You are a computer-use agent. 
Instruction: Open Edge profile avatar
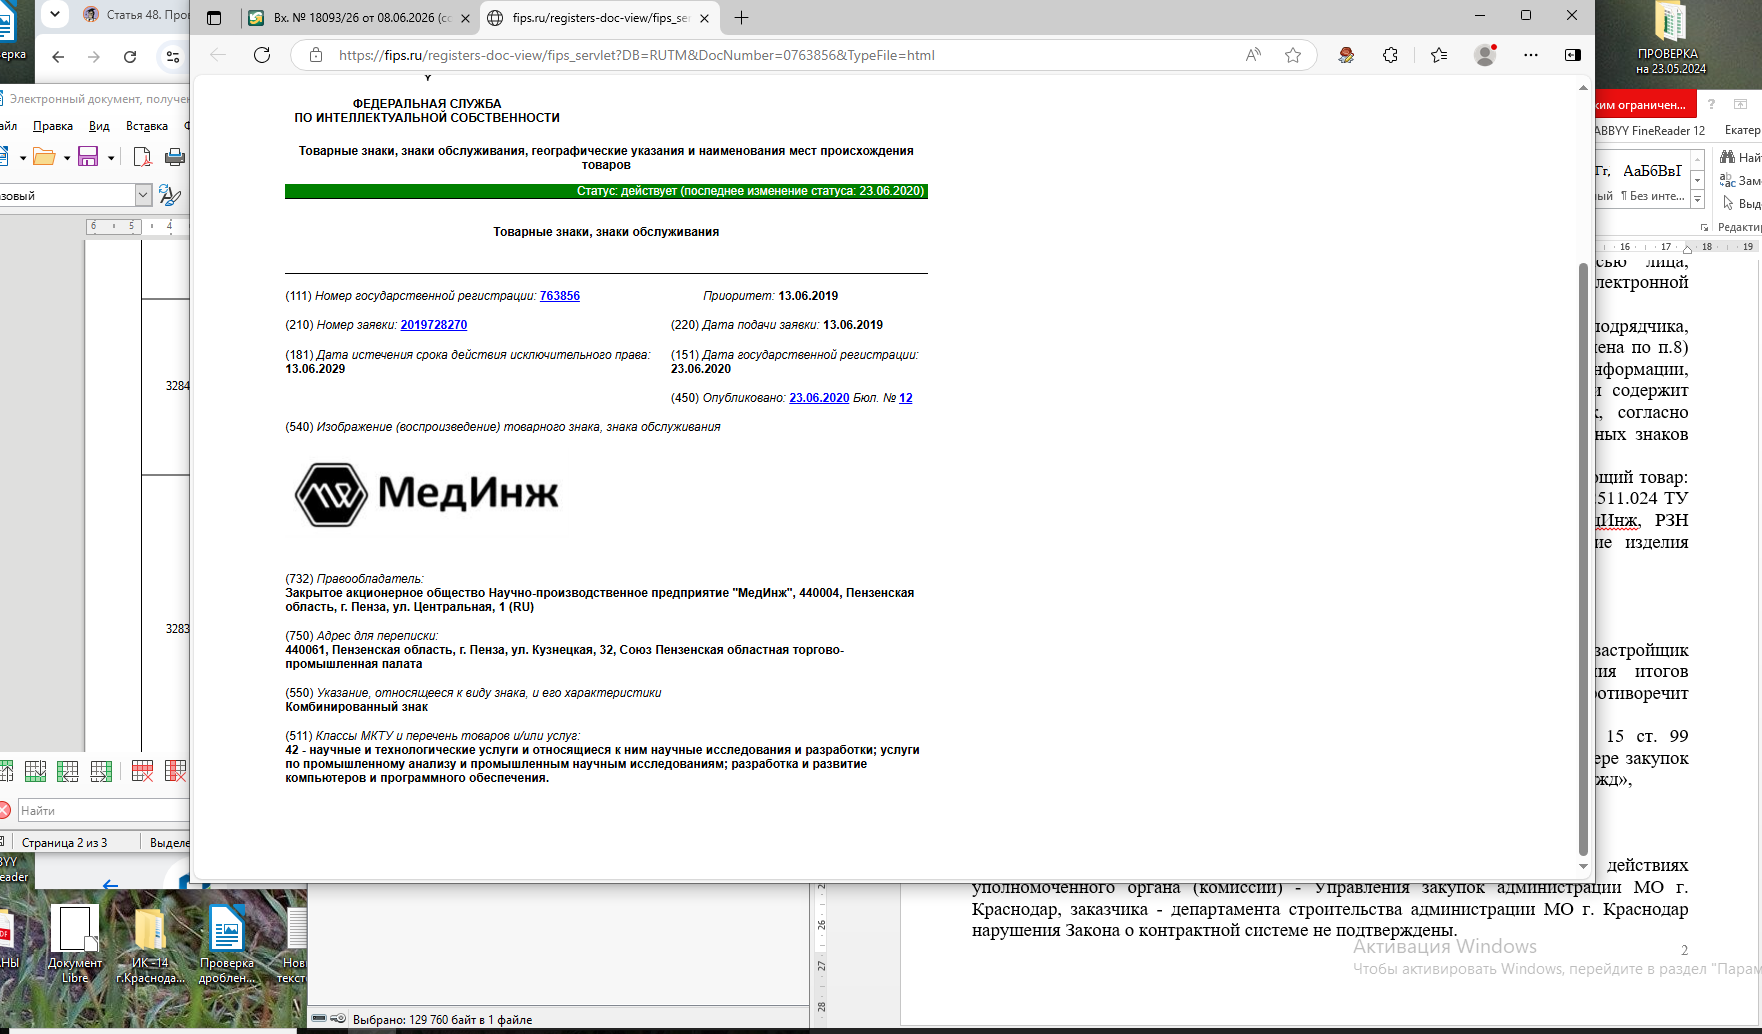tap(1485, 55)
